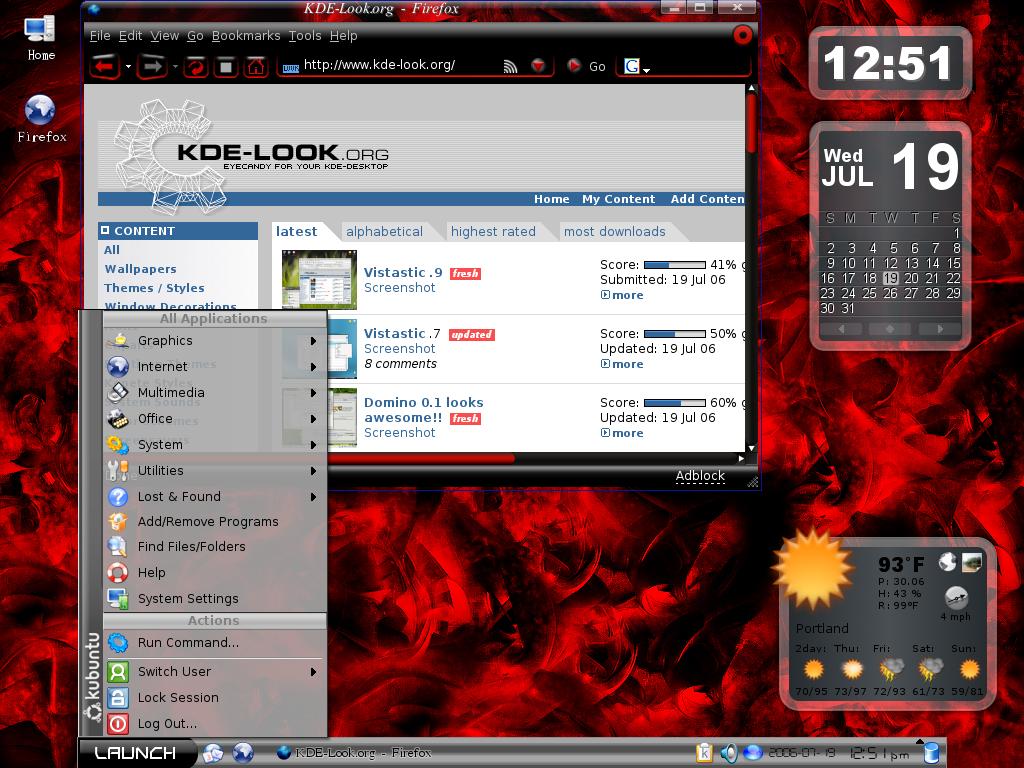Select Lock Session in the menu
The height and width of the screenshot is (768, 1024).
coord(214,697)
